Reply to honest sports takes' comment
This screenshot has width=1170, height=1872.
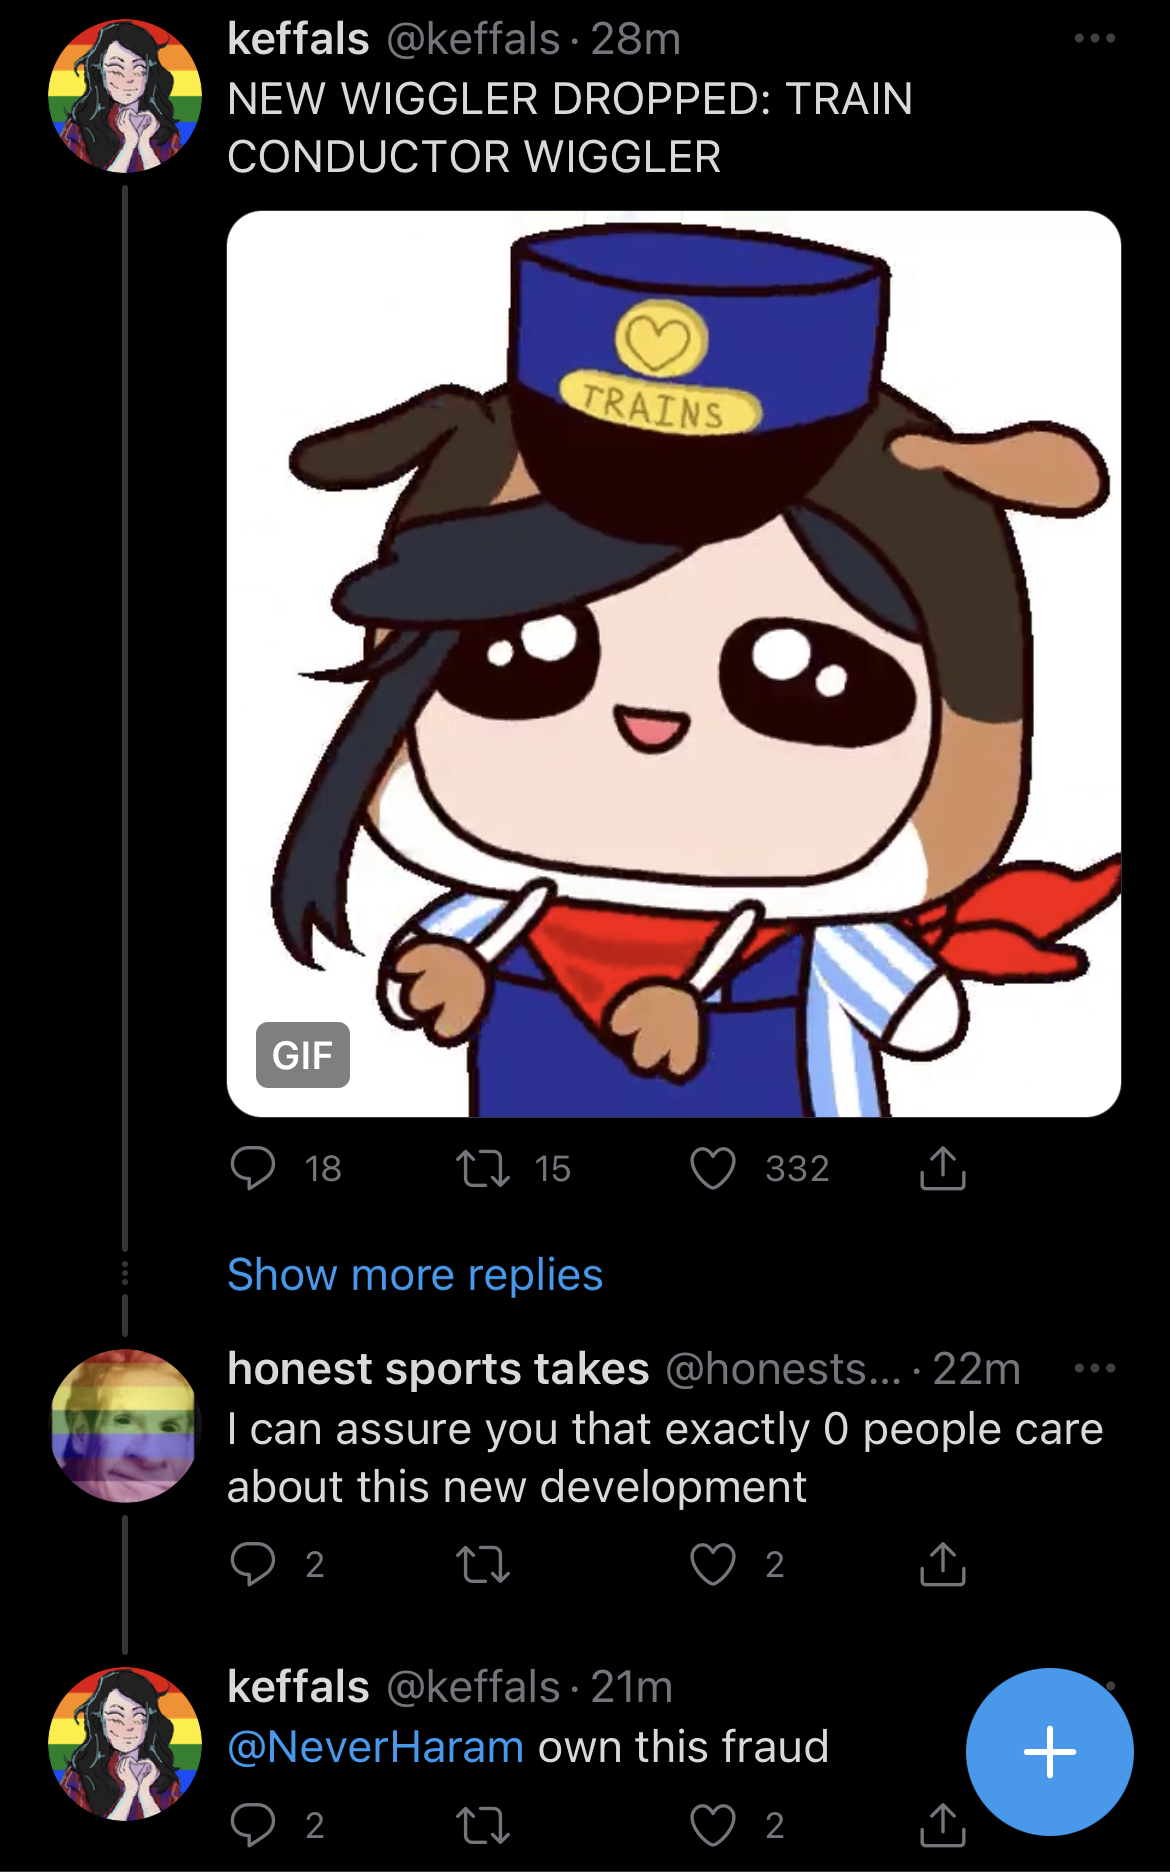[253, 1564]
